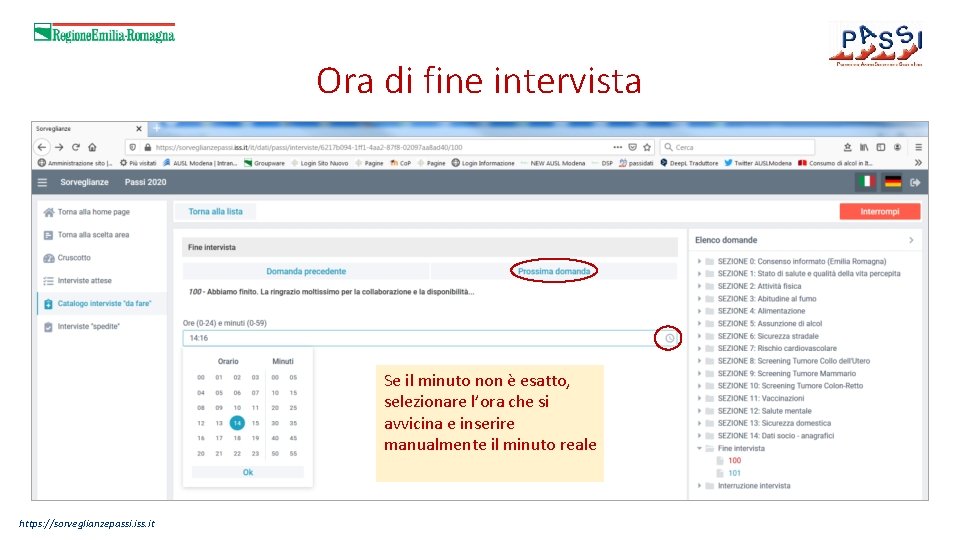Viewport: 960px width, 540px height.
Task: Click the Torna alla lista button
Action: [x=216, y=211]
